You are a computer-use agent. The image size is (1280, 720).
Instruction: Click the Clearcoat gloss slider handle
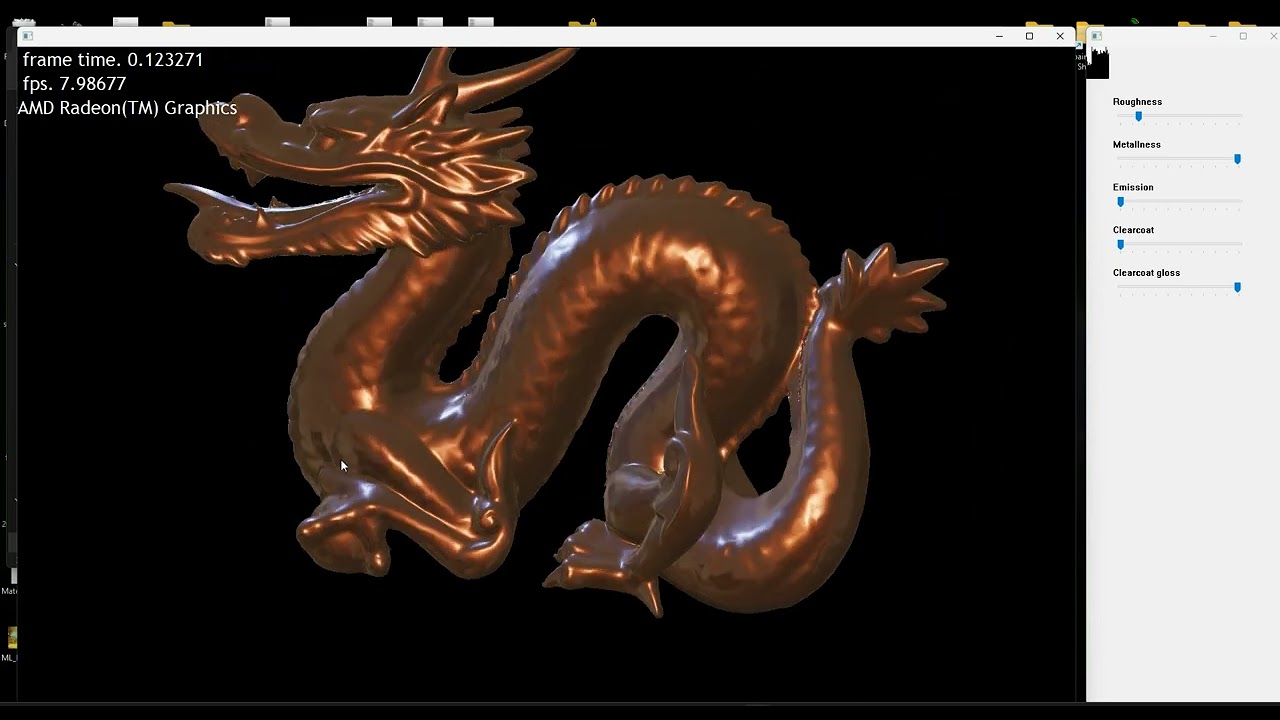tap(1237, 288)
